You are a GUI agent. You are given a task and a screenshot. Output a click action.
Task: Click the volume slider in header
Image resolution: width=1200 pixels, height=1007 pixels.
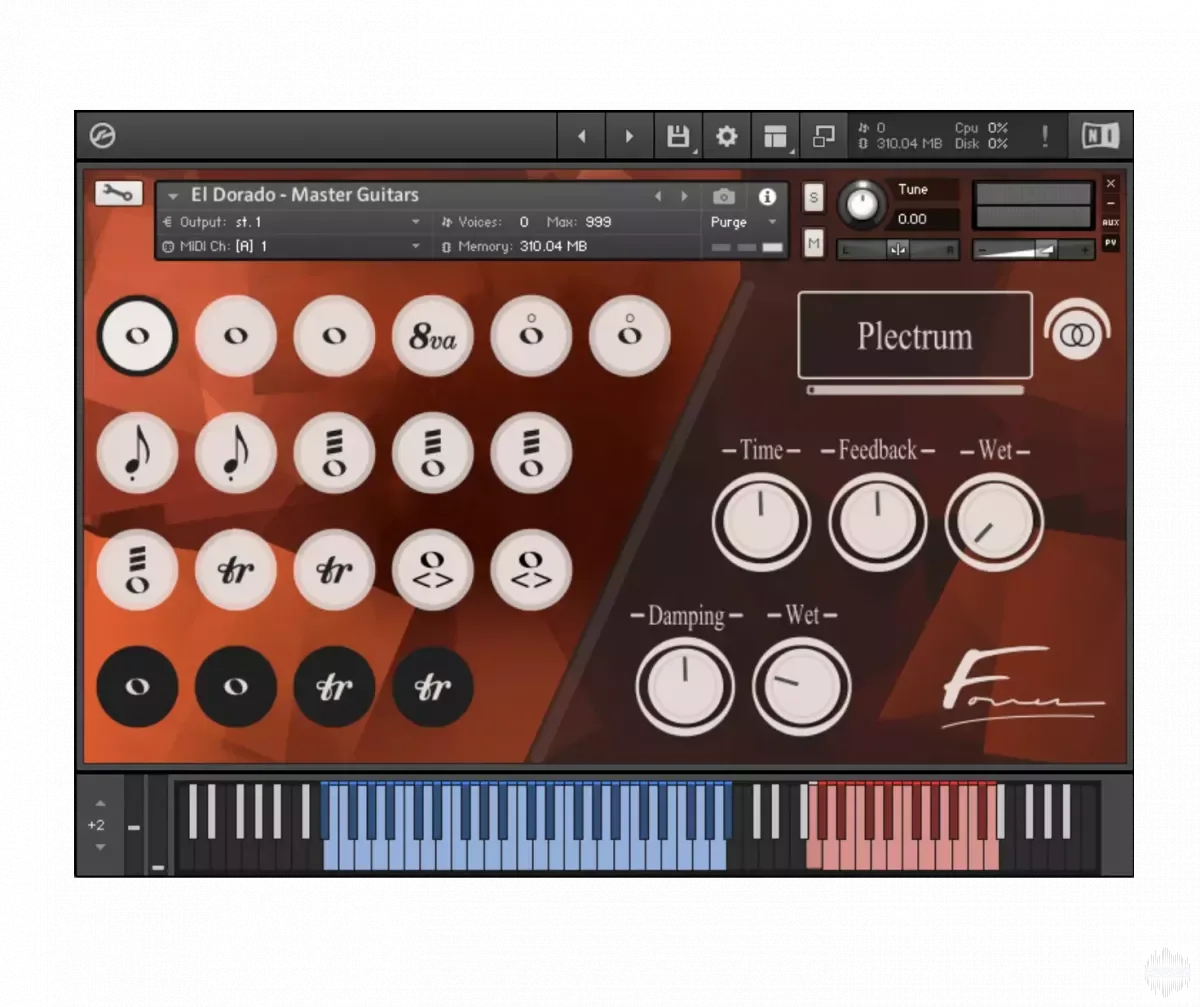click(1034, 250)
